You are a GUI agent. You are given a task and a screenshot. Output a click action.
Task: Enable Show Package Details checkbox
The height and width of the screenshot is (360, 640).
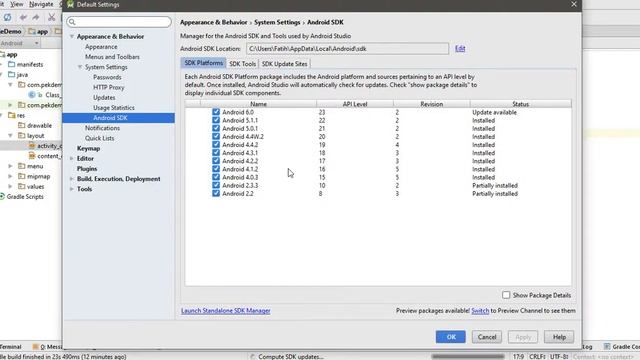pyautogui.click(x=506, y=295)
